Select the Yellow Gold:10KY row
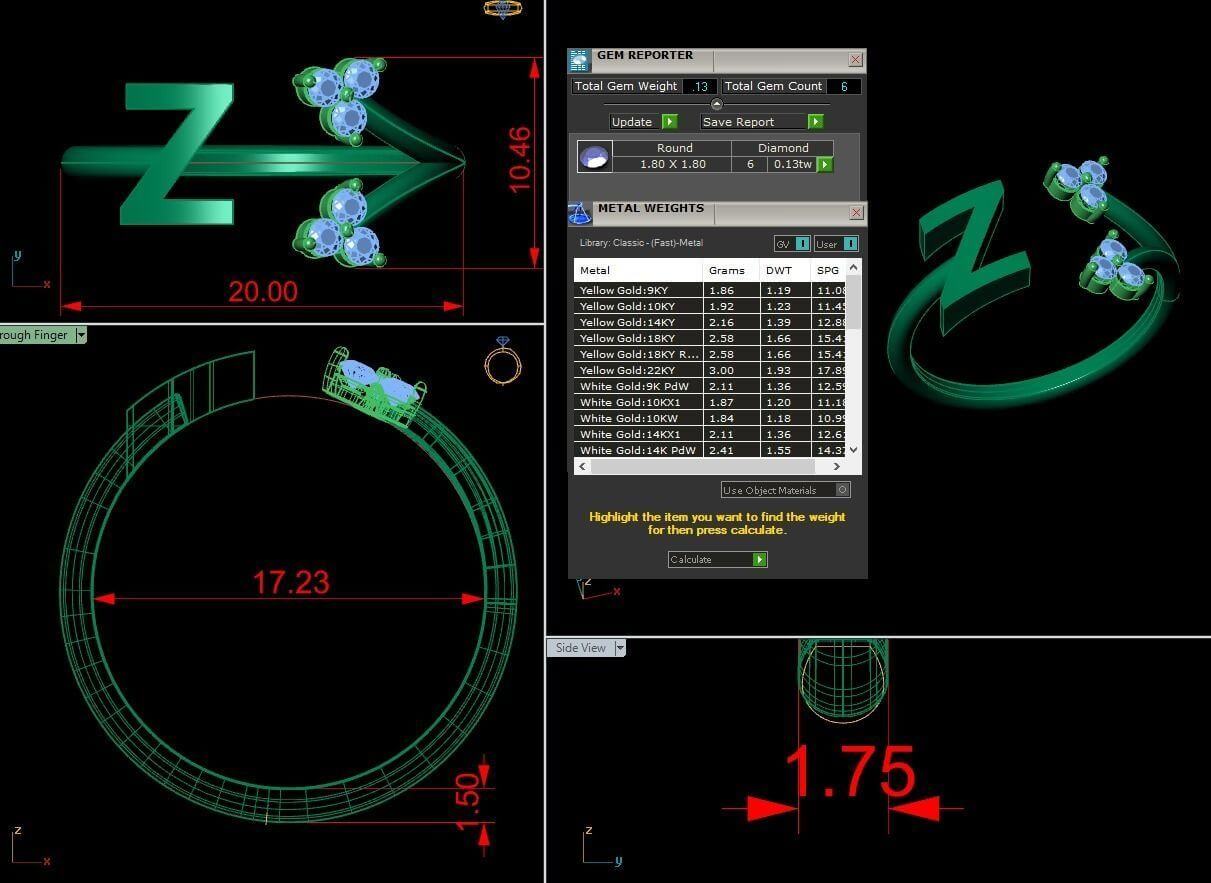1211x883 pixels. click(710, 307)
